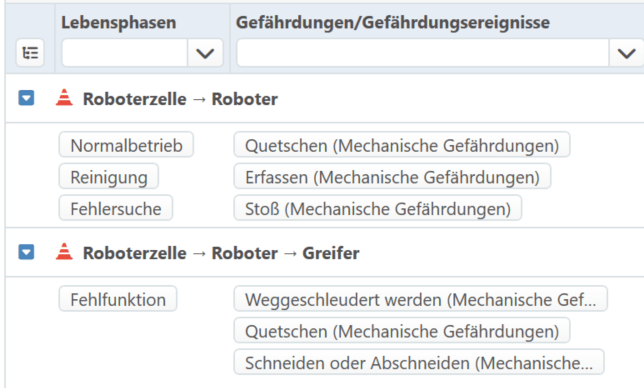The image size is (644, 388).
Task: Click the tree view icon in header
Action: [x=30, y=53]
